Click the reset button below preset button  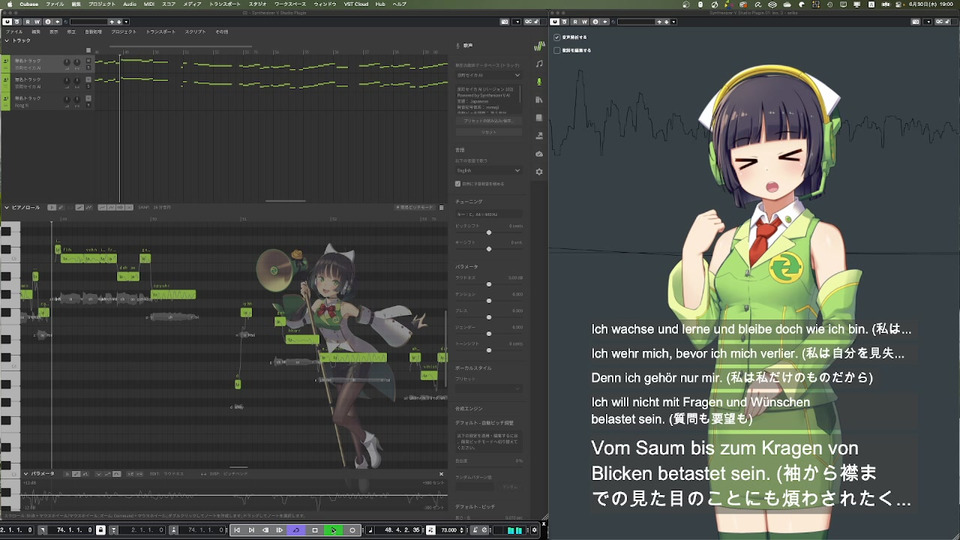coord(488,132)
